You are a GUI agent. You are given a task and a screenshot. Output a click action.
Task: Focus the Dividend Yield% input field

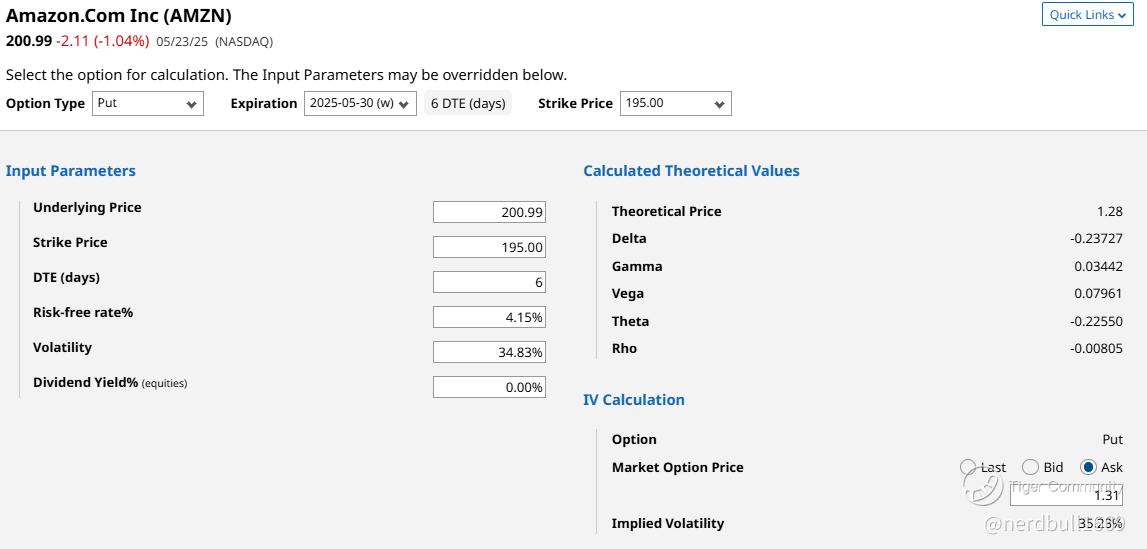(x=489, y=387)
